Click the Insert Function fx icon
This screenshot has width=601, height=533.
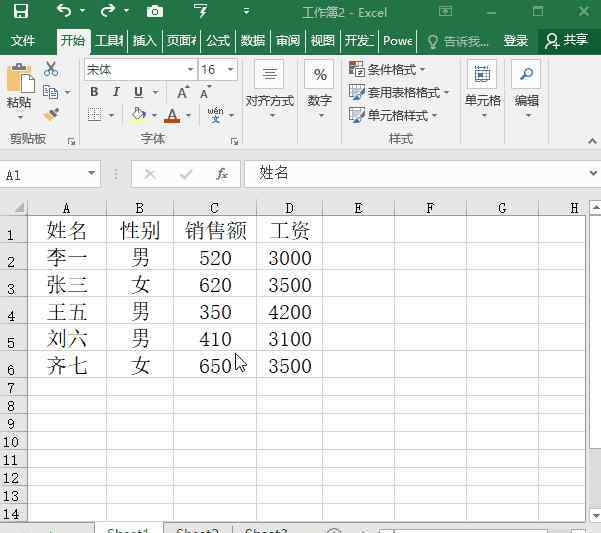(222, 174)
